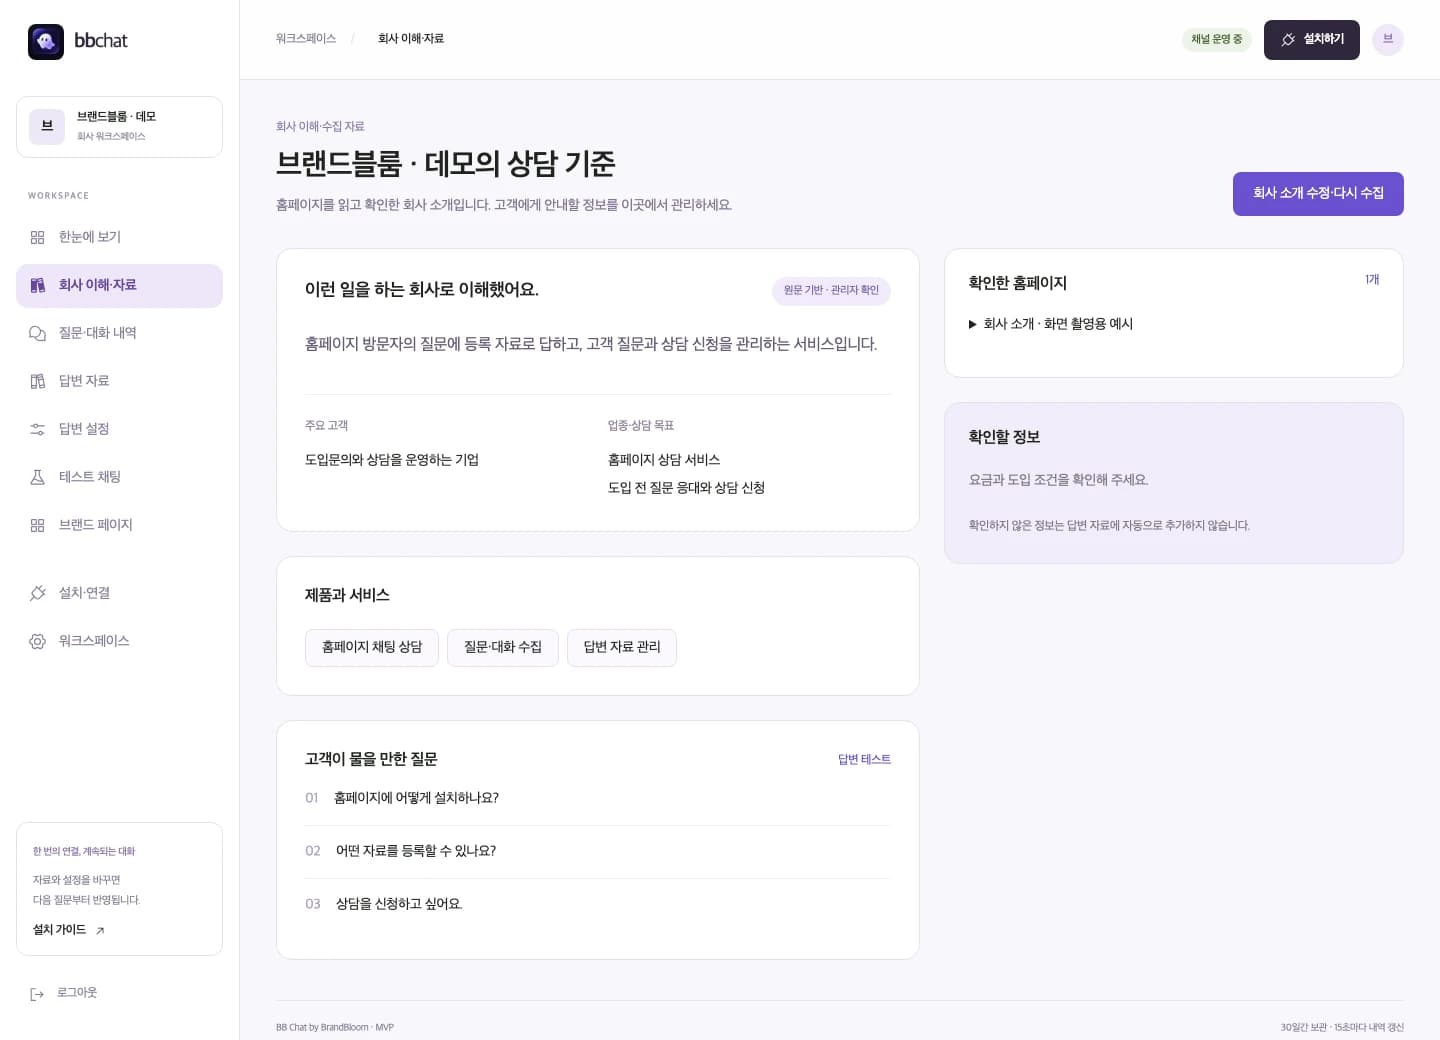Click the bbchat ghost logo icon
This screenshot has width=1440, height=1040.
pyautogui.click(x=46, y=41)
